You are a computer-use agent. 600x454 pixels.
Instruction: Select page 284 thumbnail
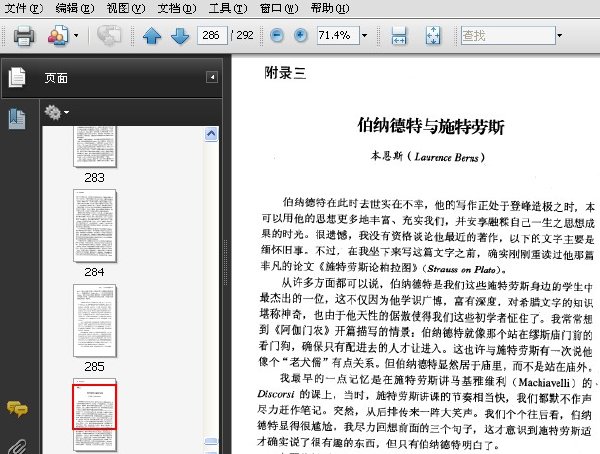[x=95, y=226]
